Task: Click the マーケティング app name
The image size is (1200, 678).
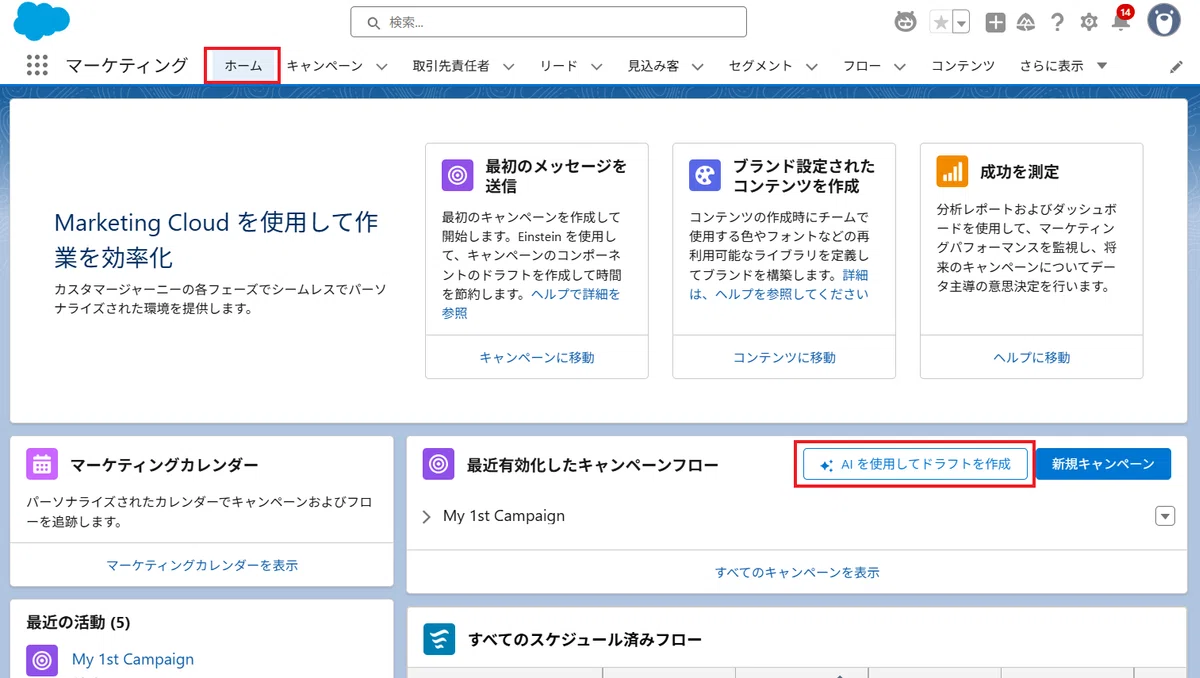Action: tap(127, 66)
